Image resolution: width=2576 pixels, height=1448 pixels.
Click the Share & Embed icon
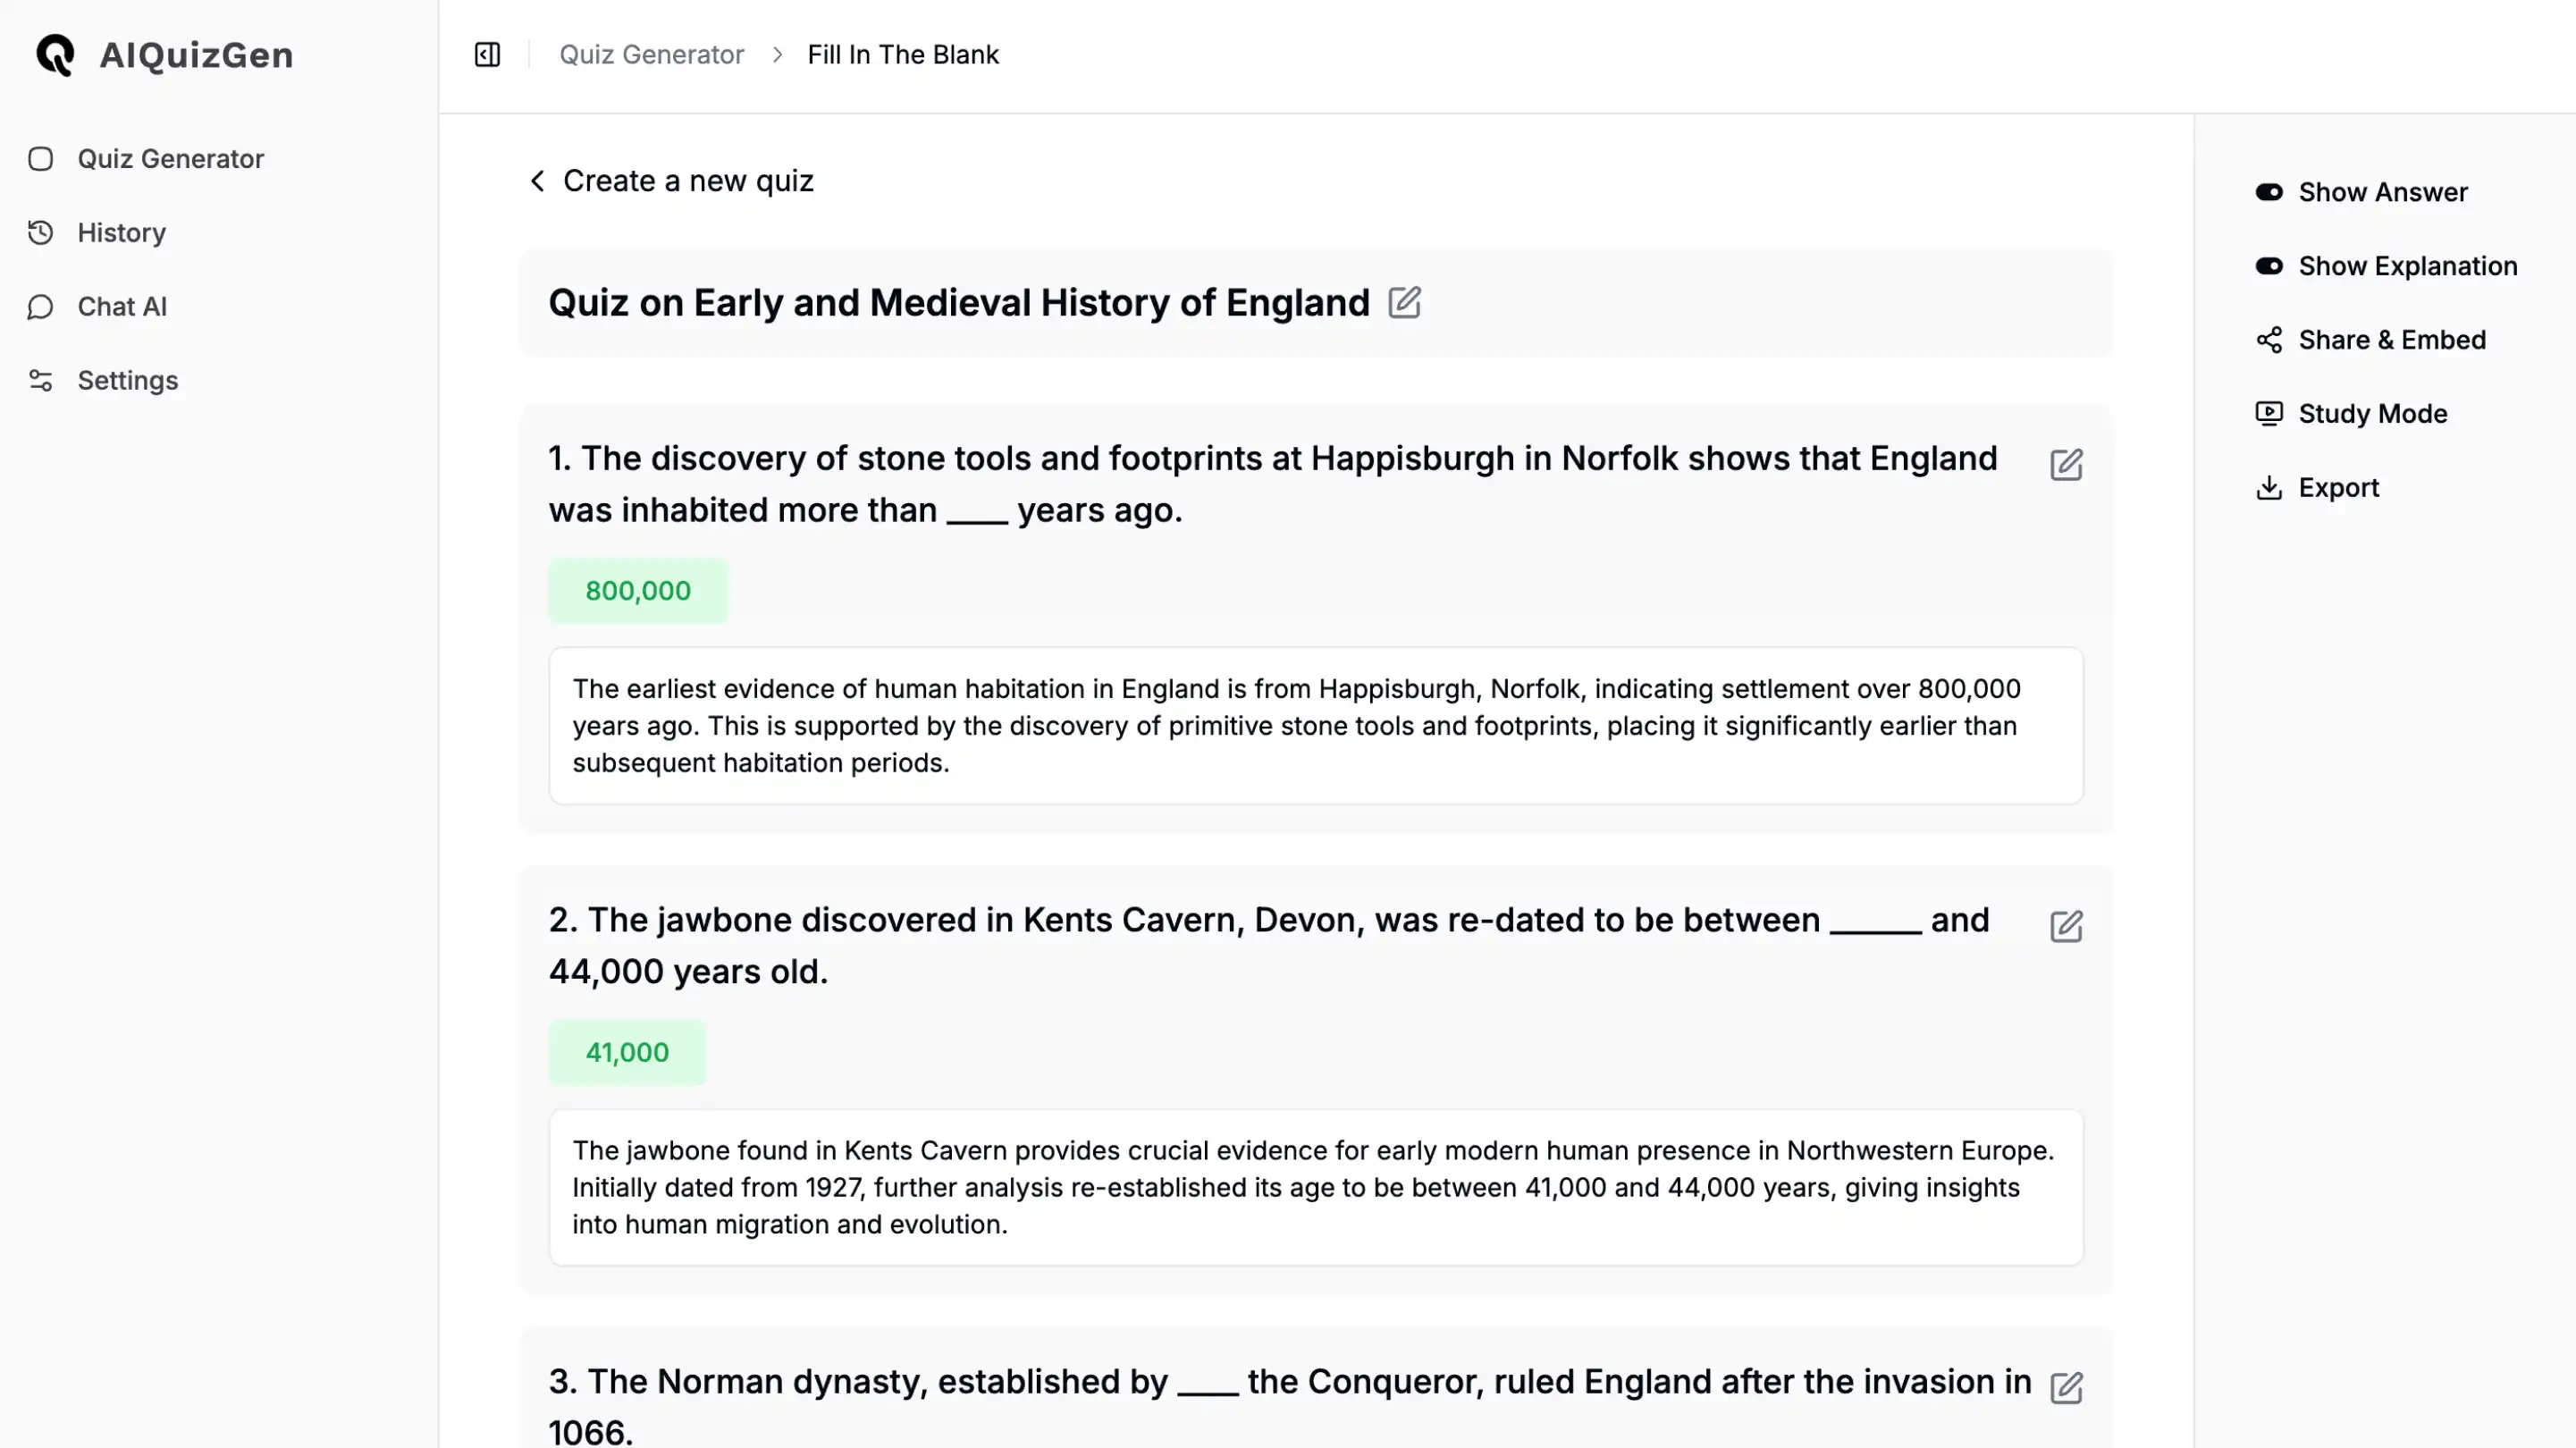coord(2269,340)
